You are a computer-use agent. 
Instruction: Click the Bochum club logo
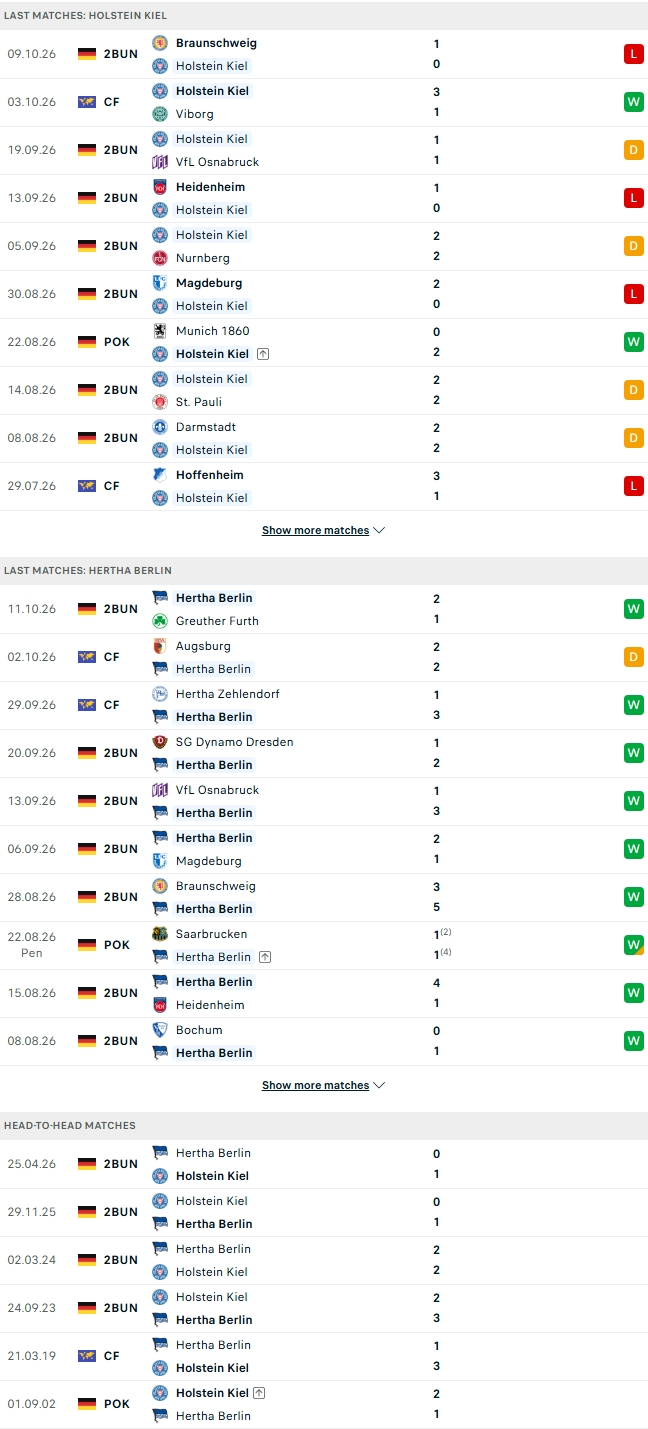(160, 1030)
